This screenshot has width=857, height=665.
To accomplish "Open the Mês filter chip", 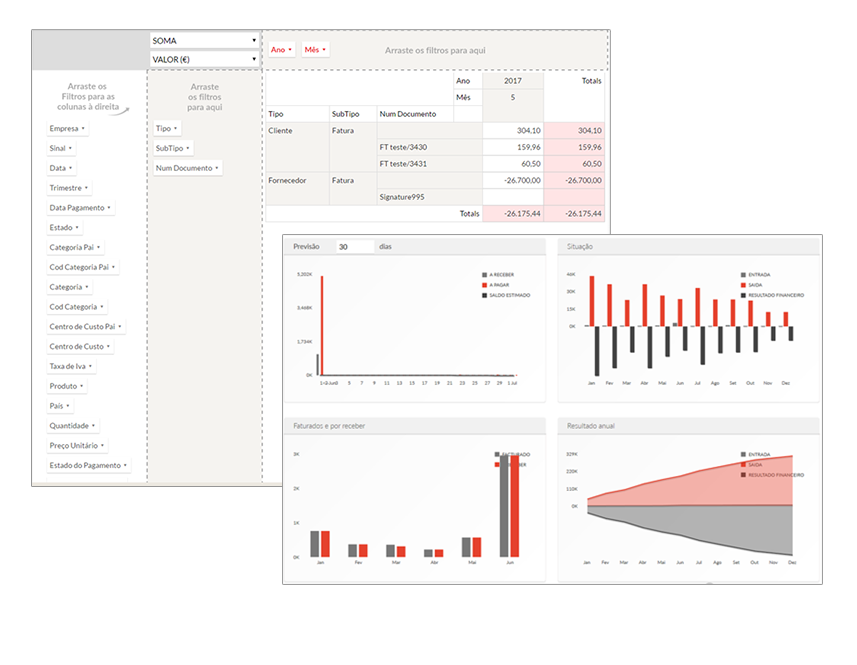I will [x=315, y=50].
